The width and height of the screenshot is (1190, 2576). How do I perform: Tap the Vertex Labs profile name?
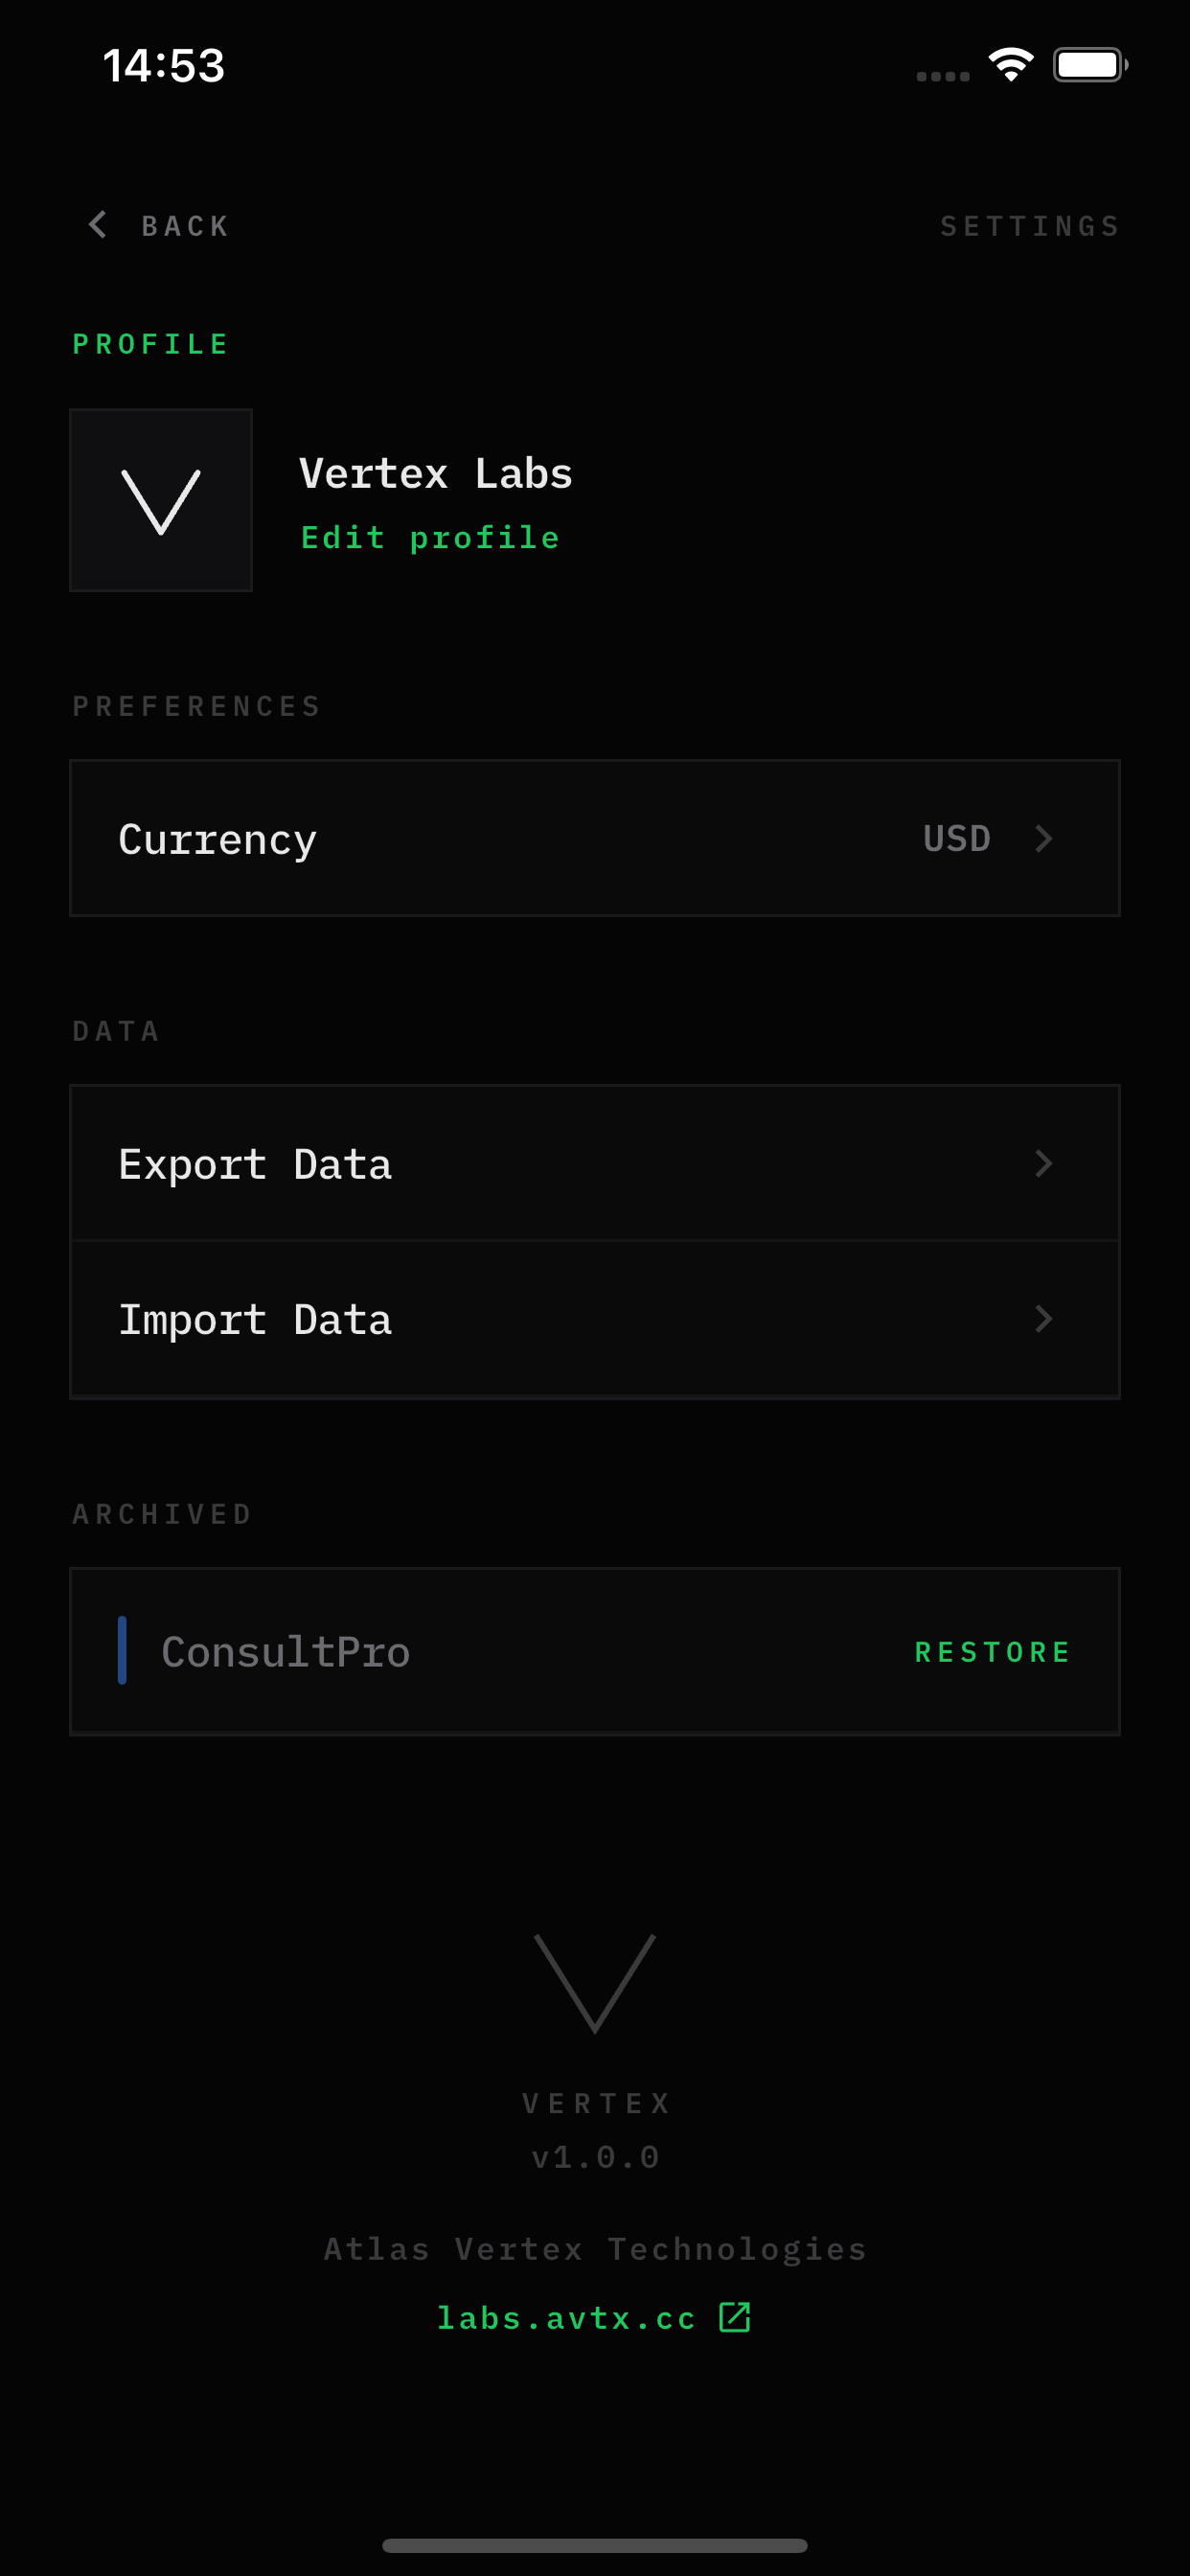coord(436,473)
